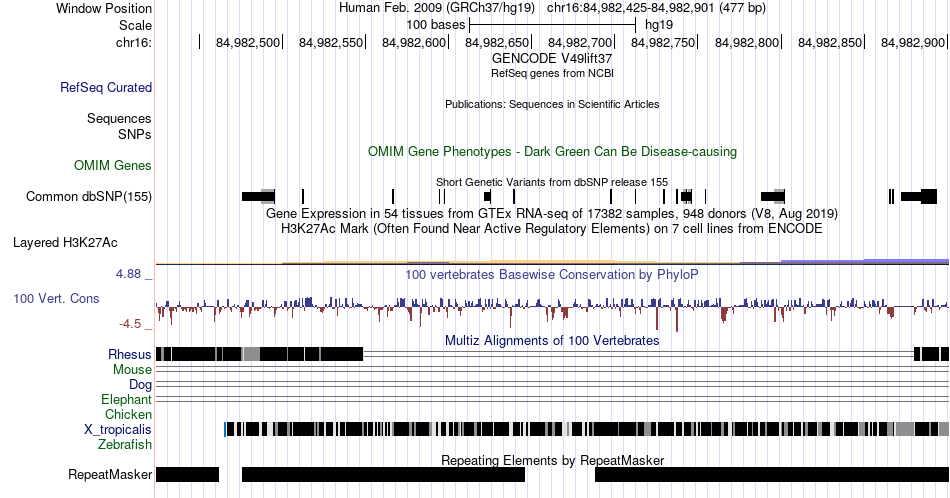Viewport: 950px width, 498px height.
Task: Click the OMIM Genes track label
Action: pyautogui.click(x=113, y=165)
